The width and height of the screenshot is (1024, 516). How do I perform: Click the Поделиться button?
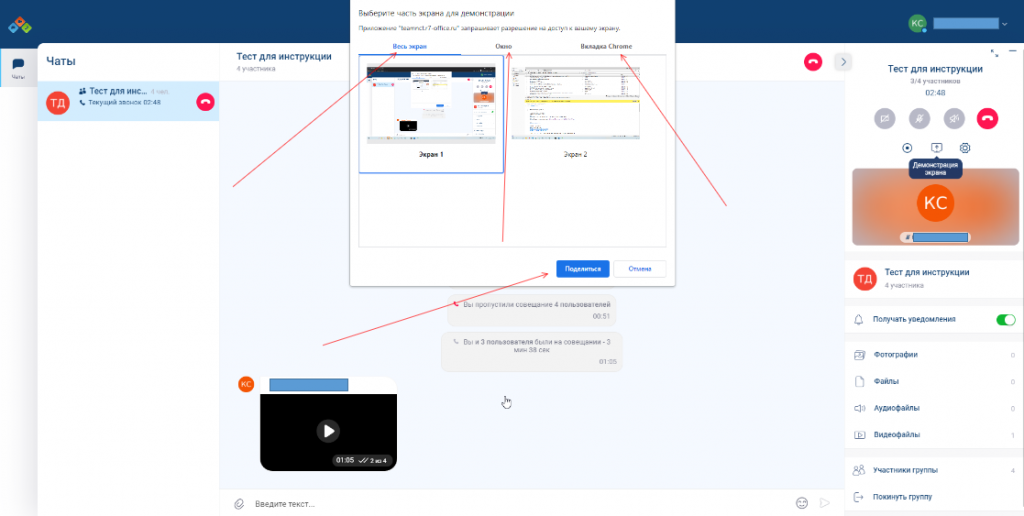(x=582, y=269)
